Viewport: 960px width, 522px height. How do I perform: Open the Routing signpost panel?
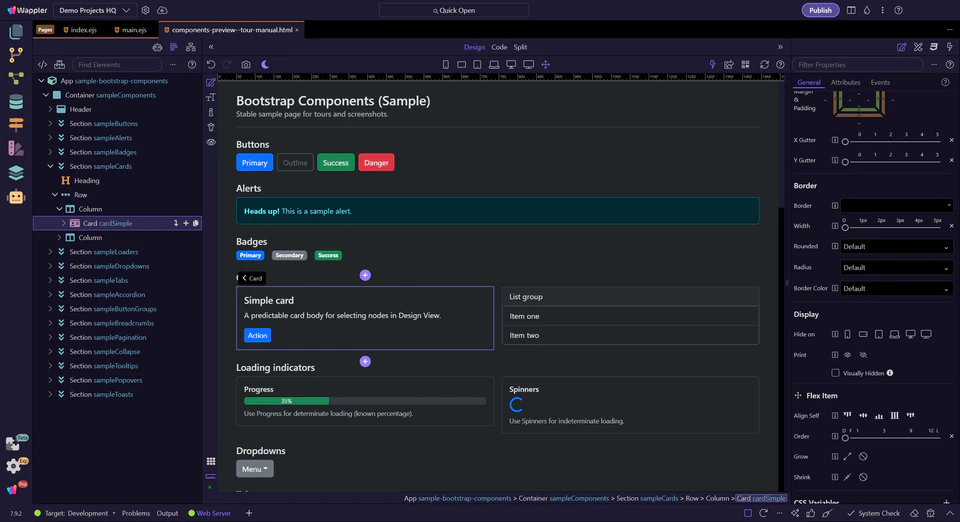(x=16, y=124)
